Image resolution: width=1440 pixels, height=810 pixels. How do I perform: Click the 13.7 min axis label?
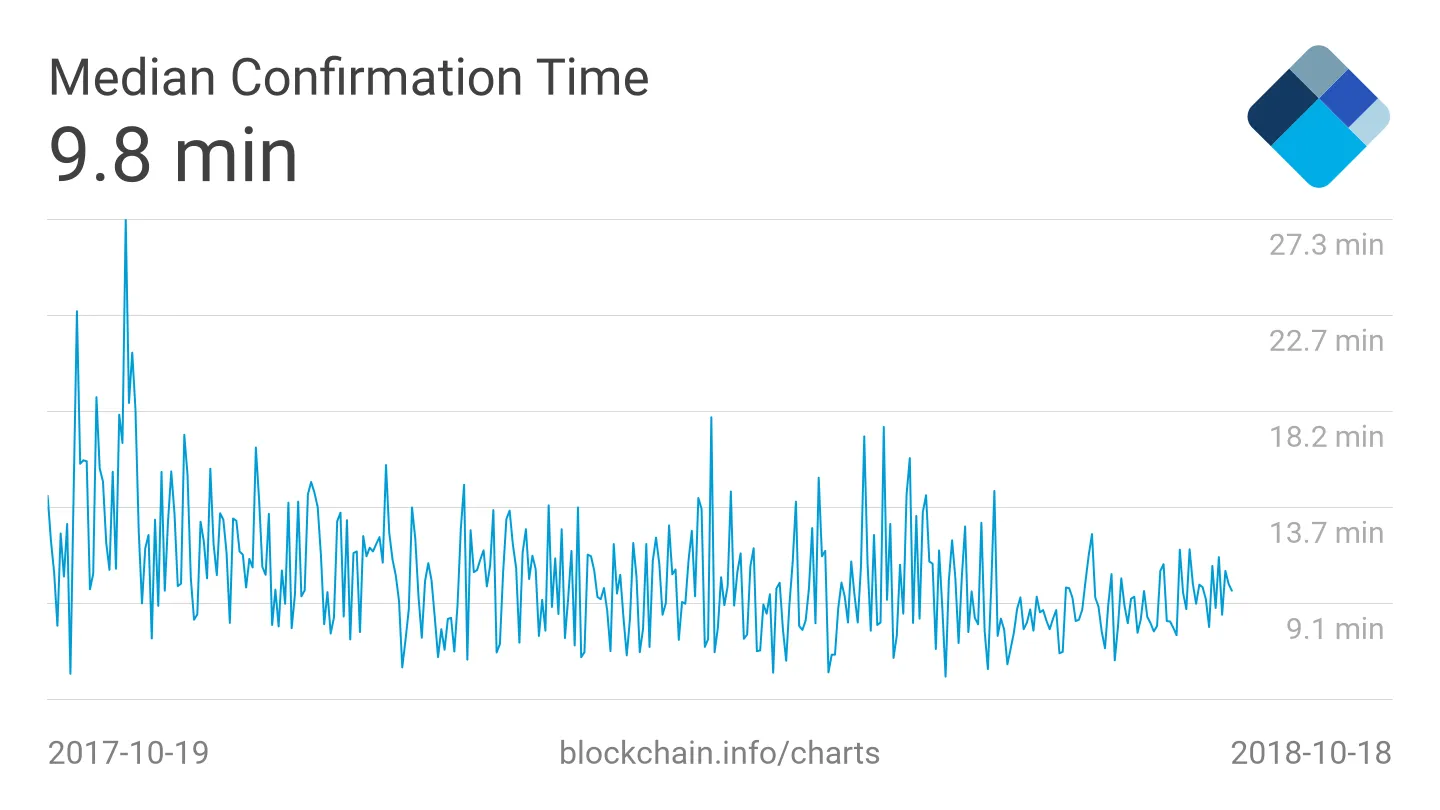1326,532
